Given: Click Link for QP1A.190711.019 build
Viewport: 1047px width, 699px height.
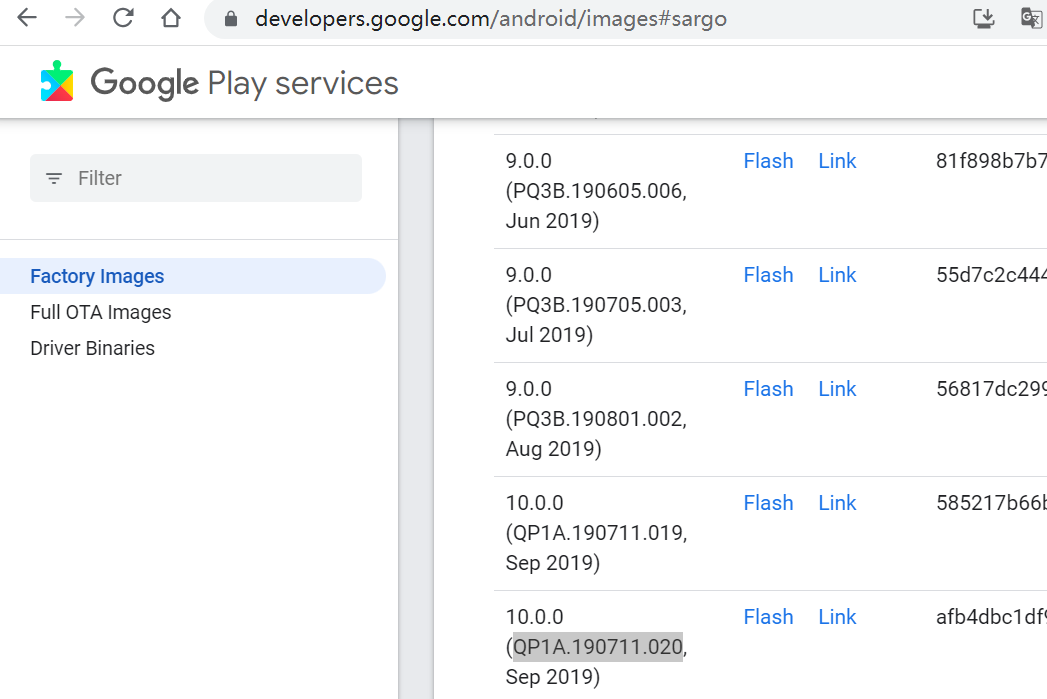Looking at the screenshot, I should [x=837, y=503].
